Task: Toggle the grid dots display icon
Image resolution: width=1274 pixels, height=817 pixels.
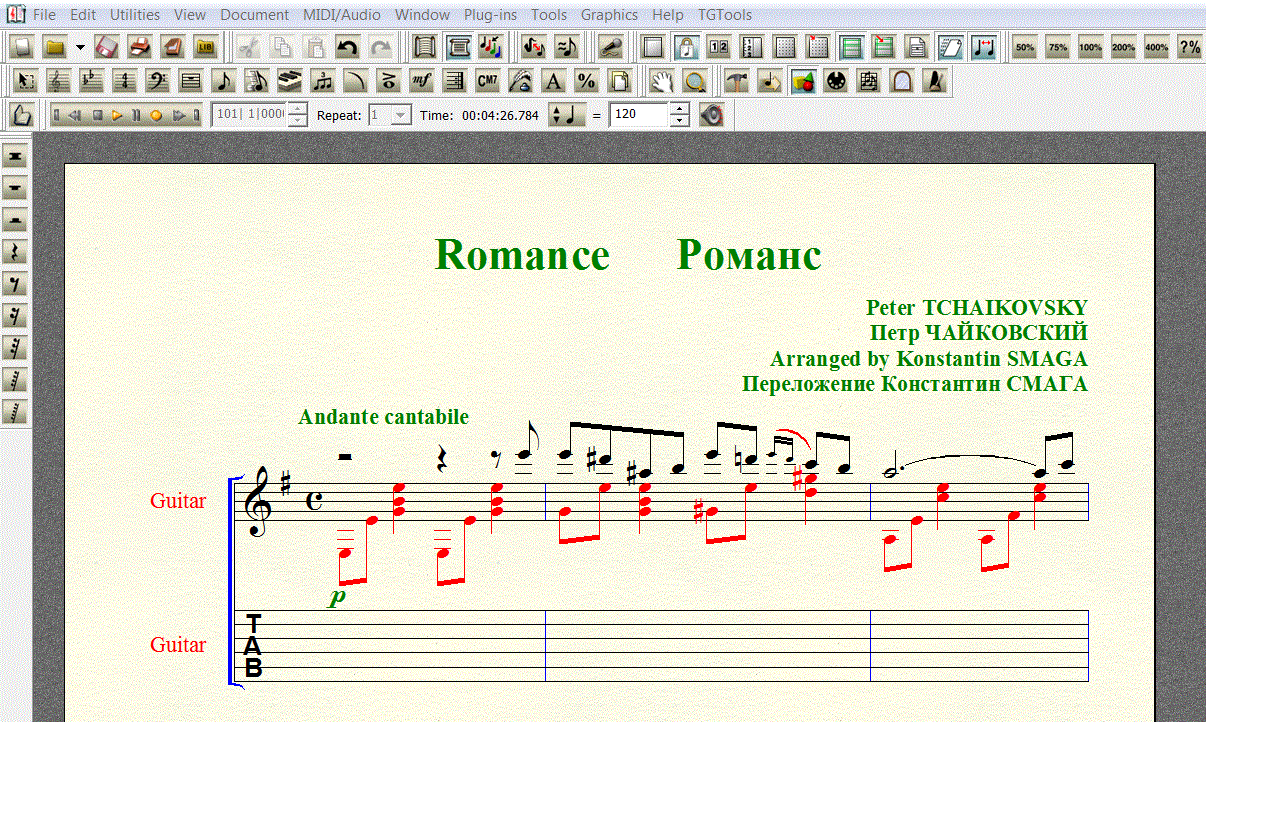Action: click(x=783, y=47)
